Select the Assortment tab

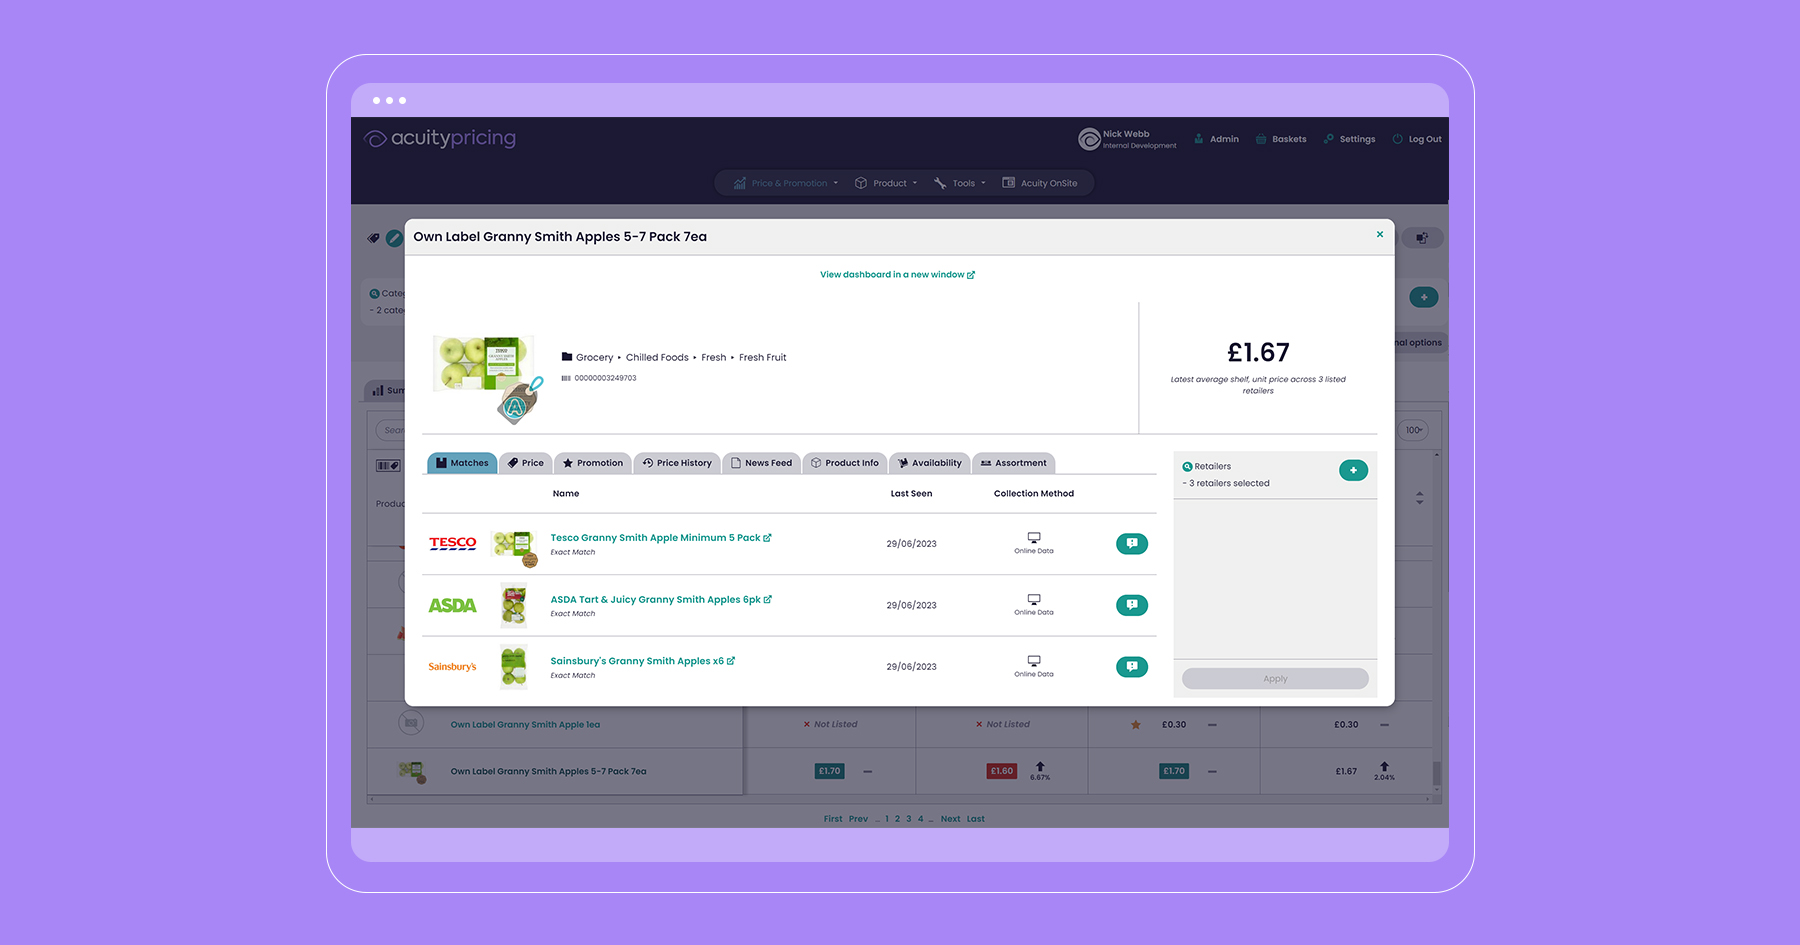(x=1013, y=463)
